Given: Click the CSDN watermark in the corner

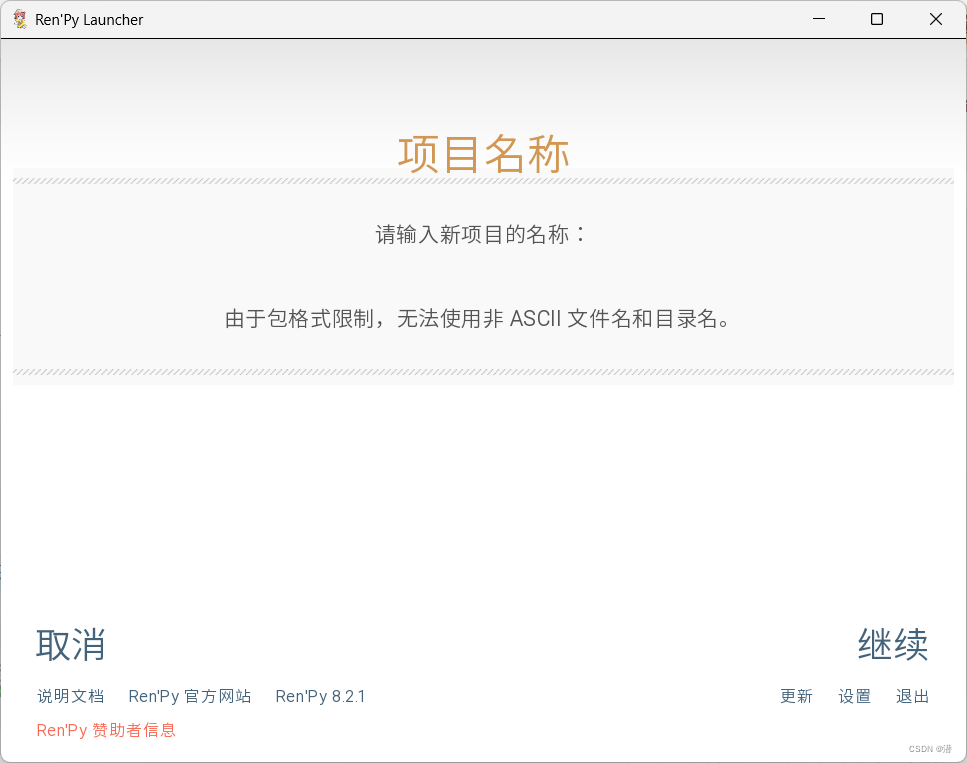Looking at the screenshot, I should tap(928, 748).
